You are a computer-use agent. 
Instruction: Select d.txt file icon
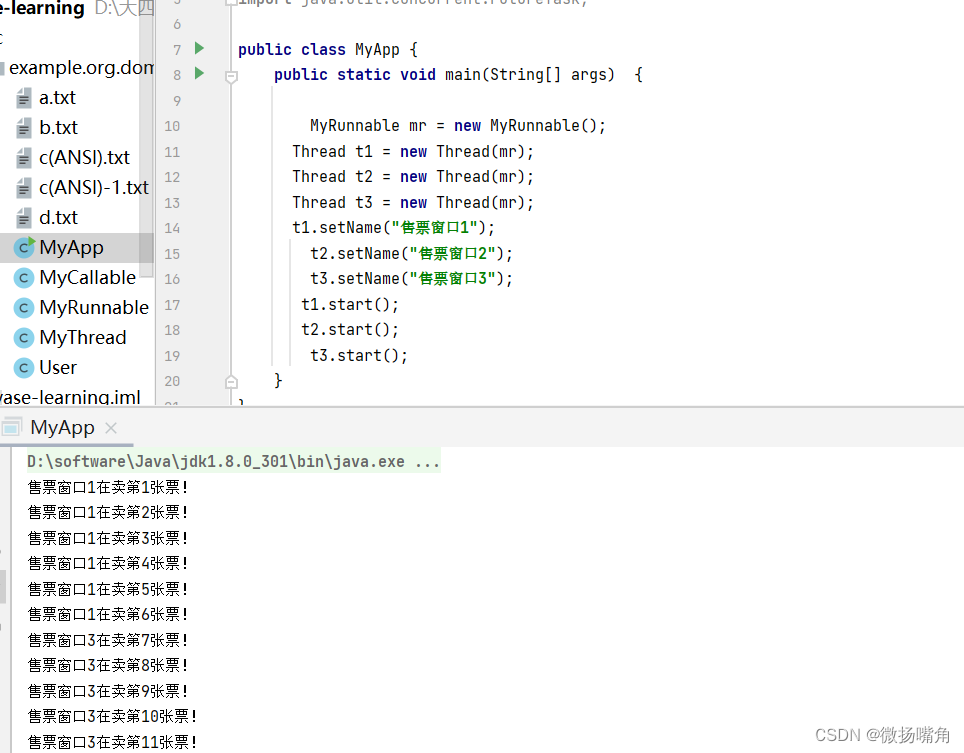coord(23,218)
